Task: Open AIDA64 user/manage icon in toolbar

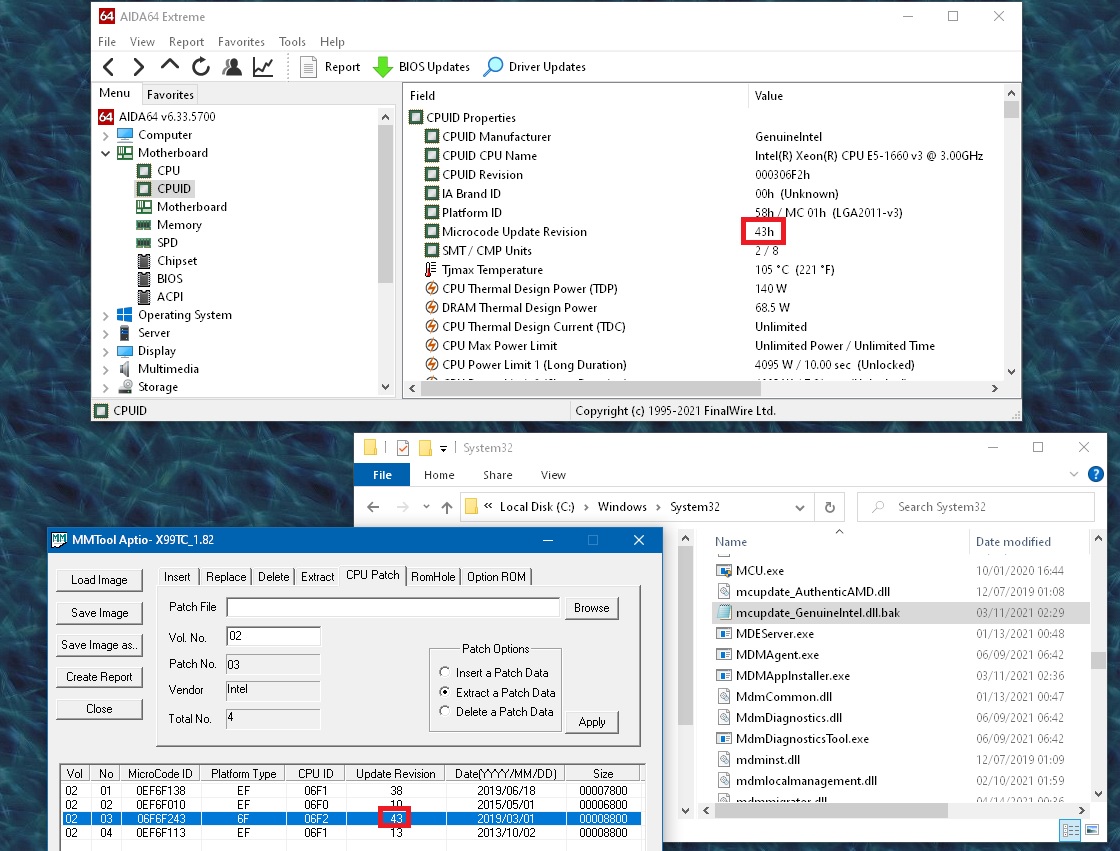Action: (231, 66)
